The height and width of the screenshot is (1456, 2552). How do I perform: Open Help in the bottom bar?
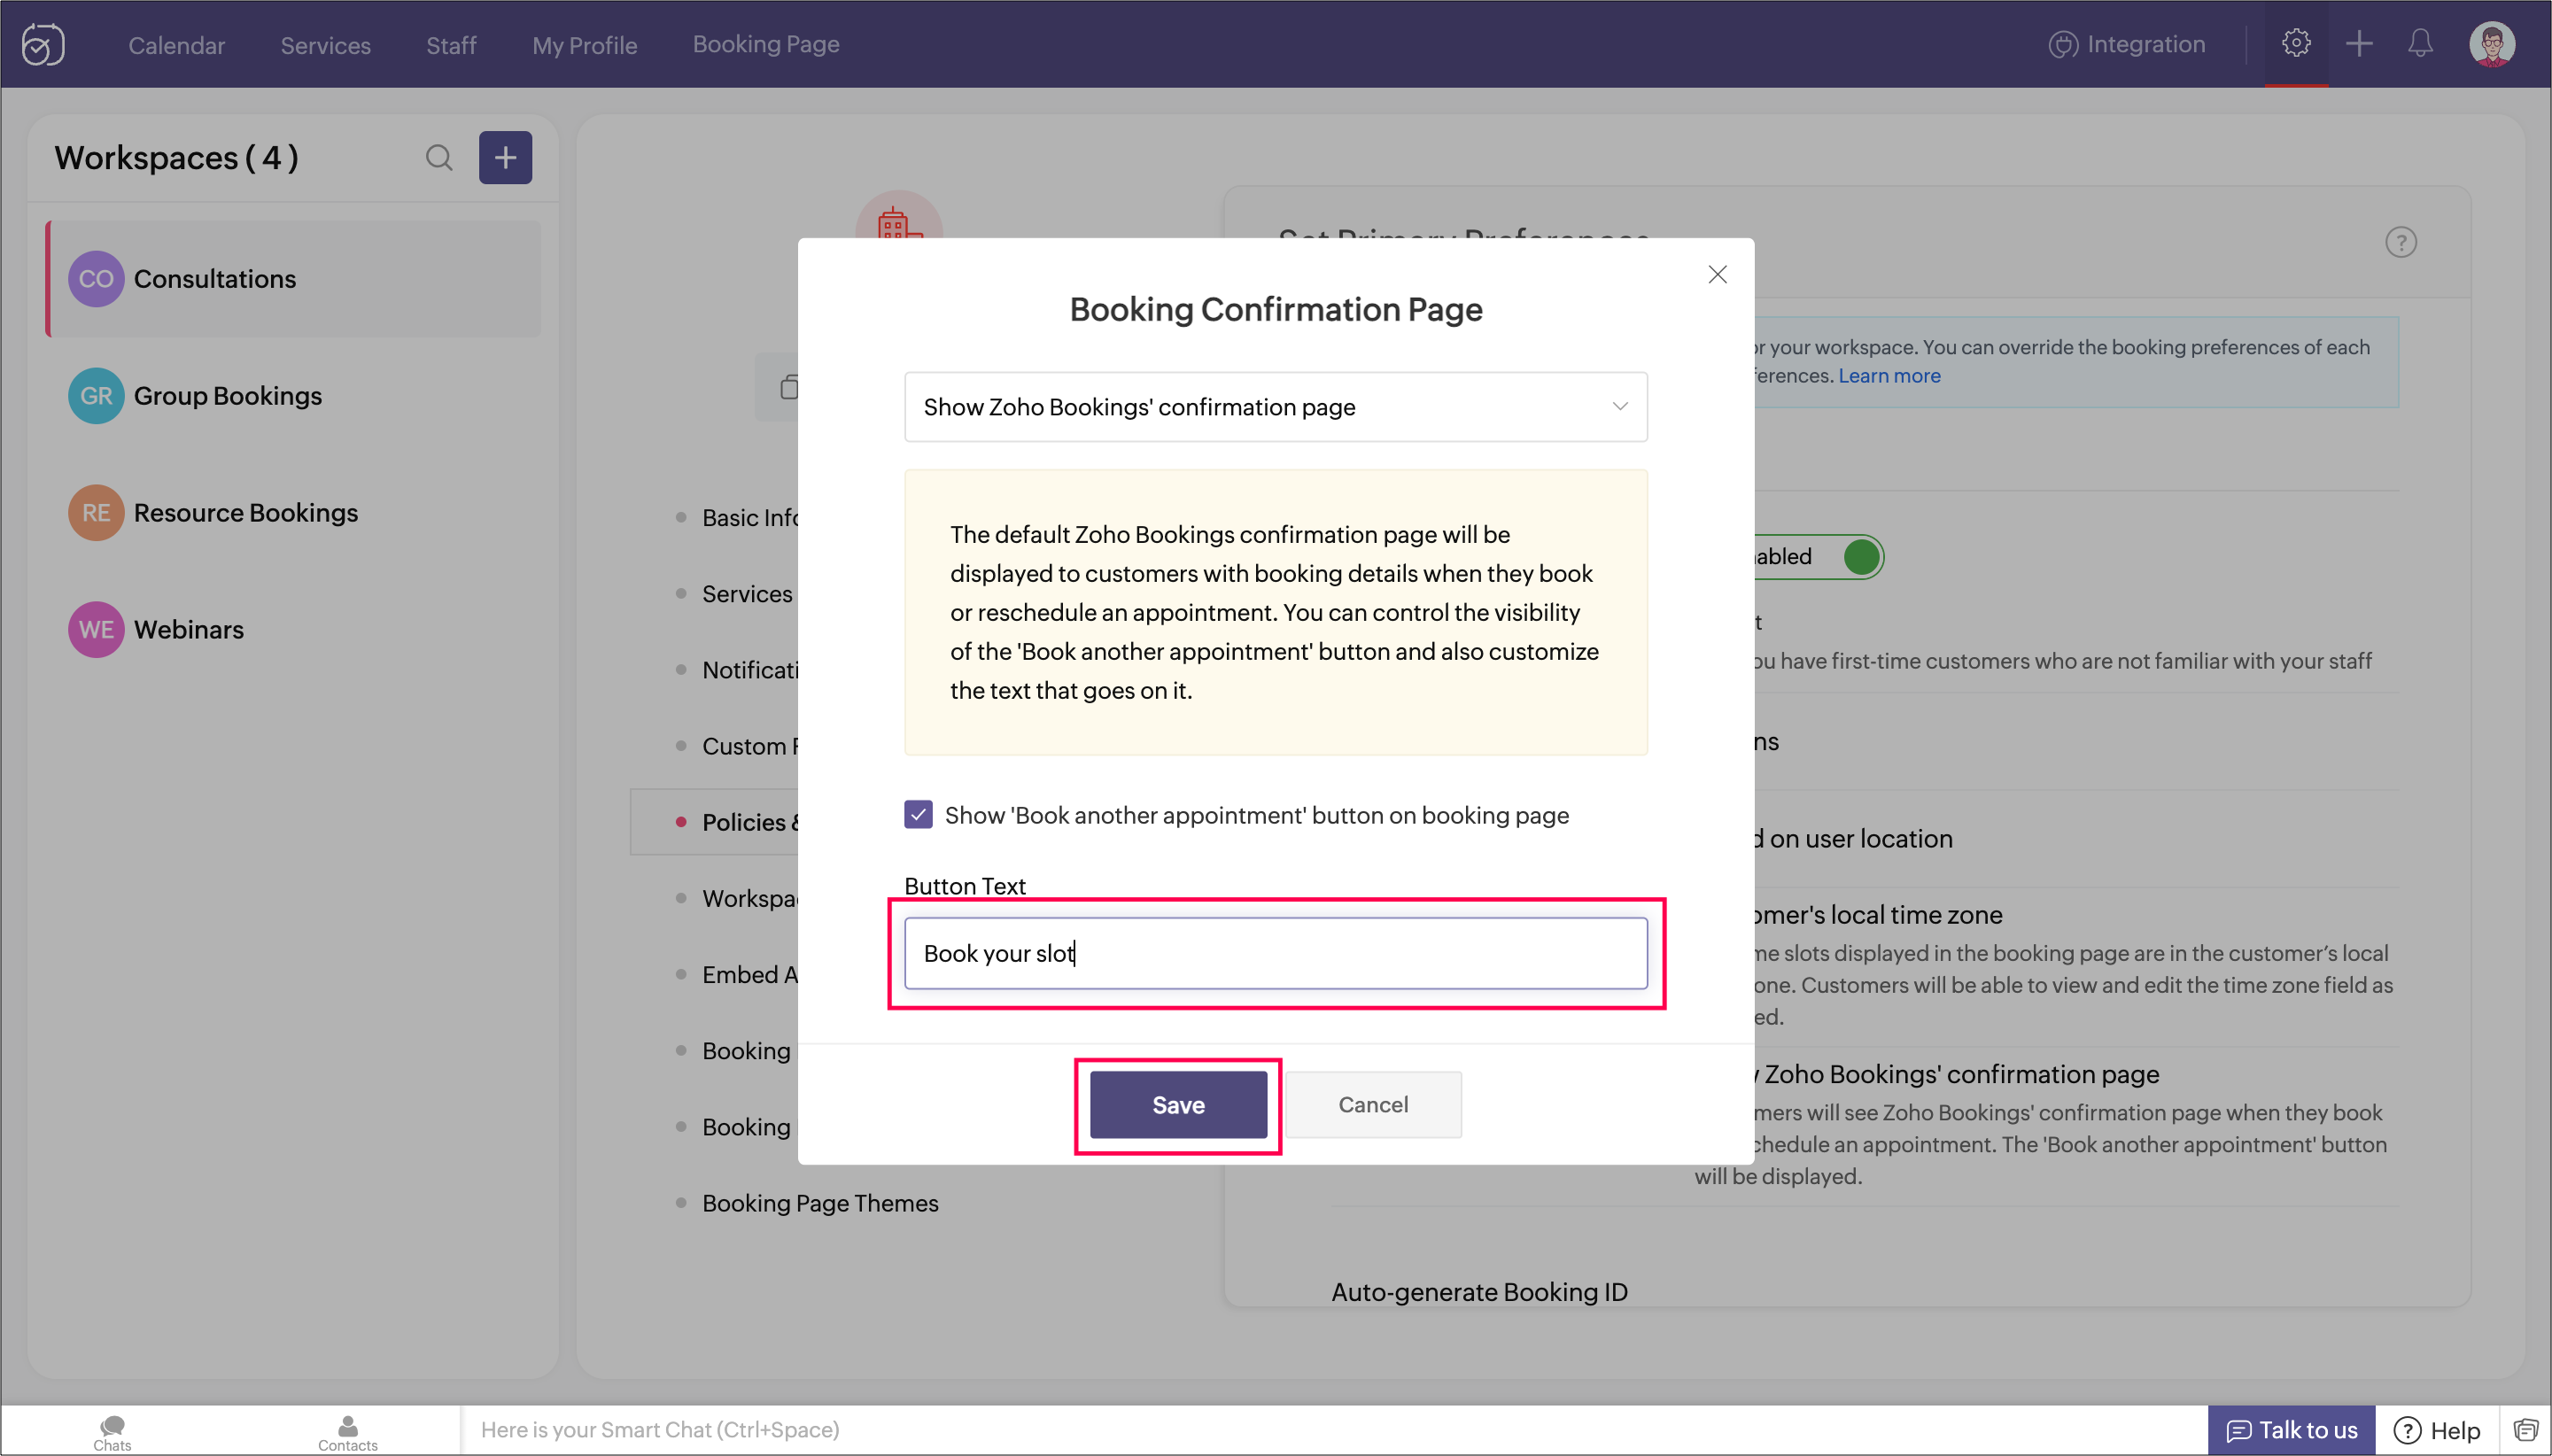(2437, 1430)
